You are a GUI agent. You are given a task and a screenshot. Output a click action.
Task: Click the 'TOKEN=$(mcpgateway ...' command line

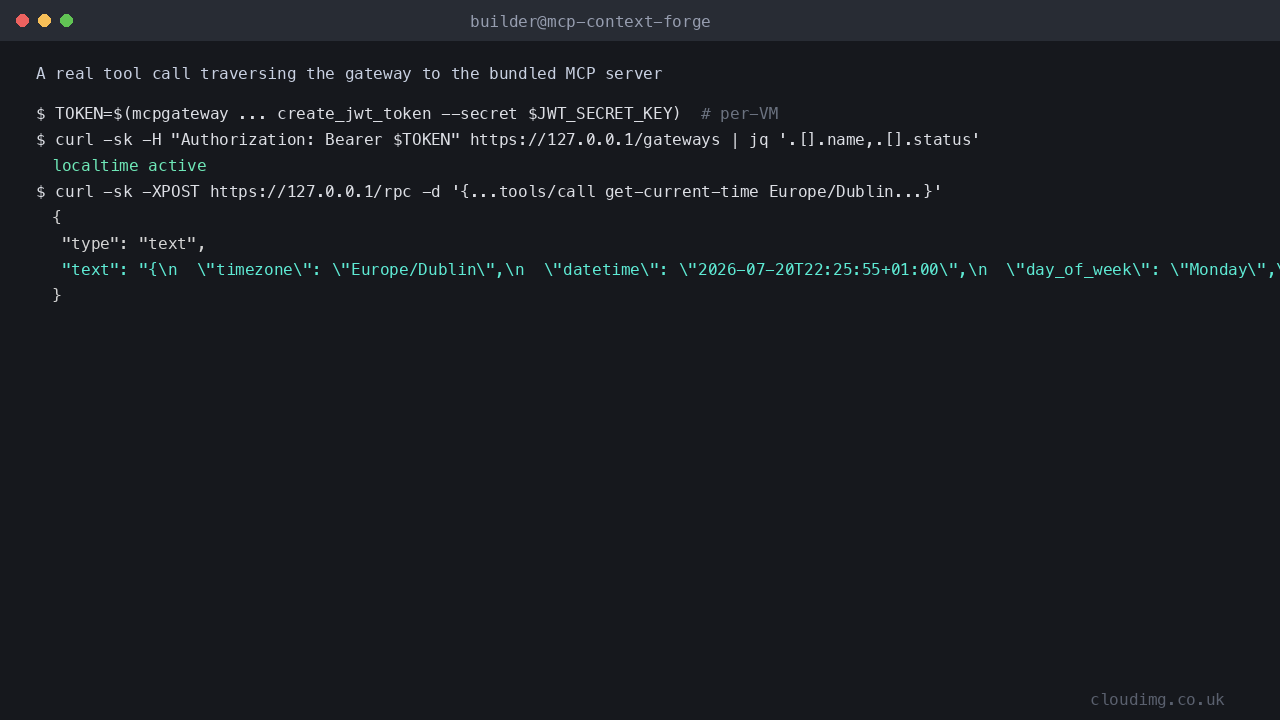tap(407, 114)
